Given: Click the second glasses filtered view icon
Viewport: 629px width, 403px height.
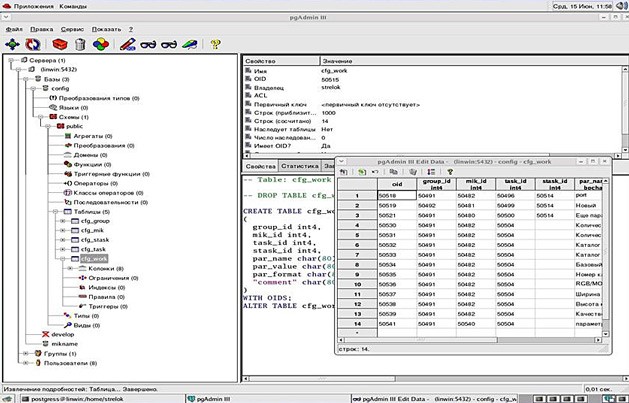Looking at the screenshot, I should [169, 45].
